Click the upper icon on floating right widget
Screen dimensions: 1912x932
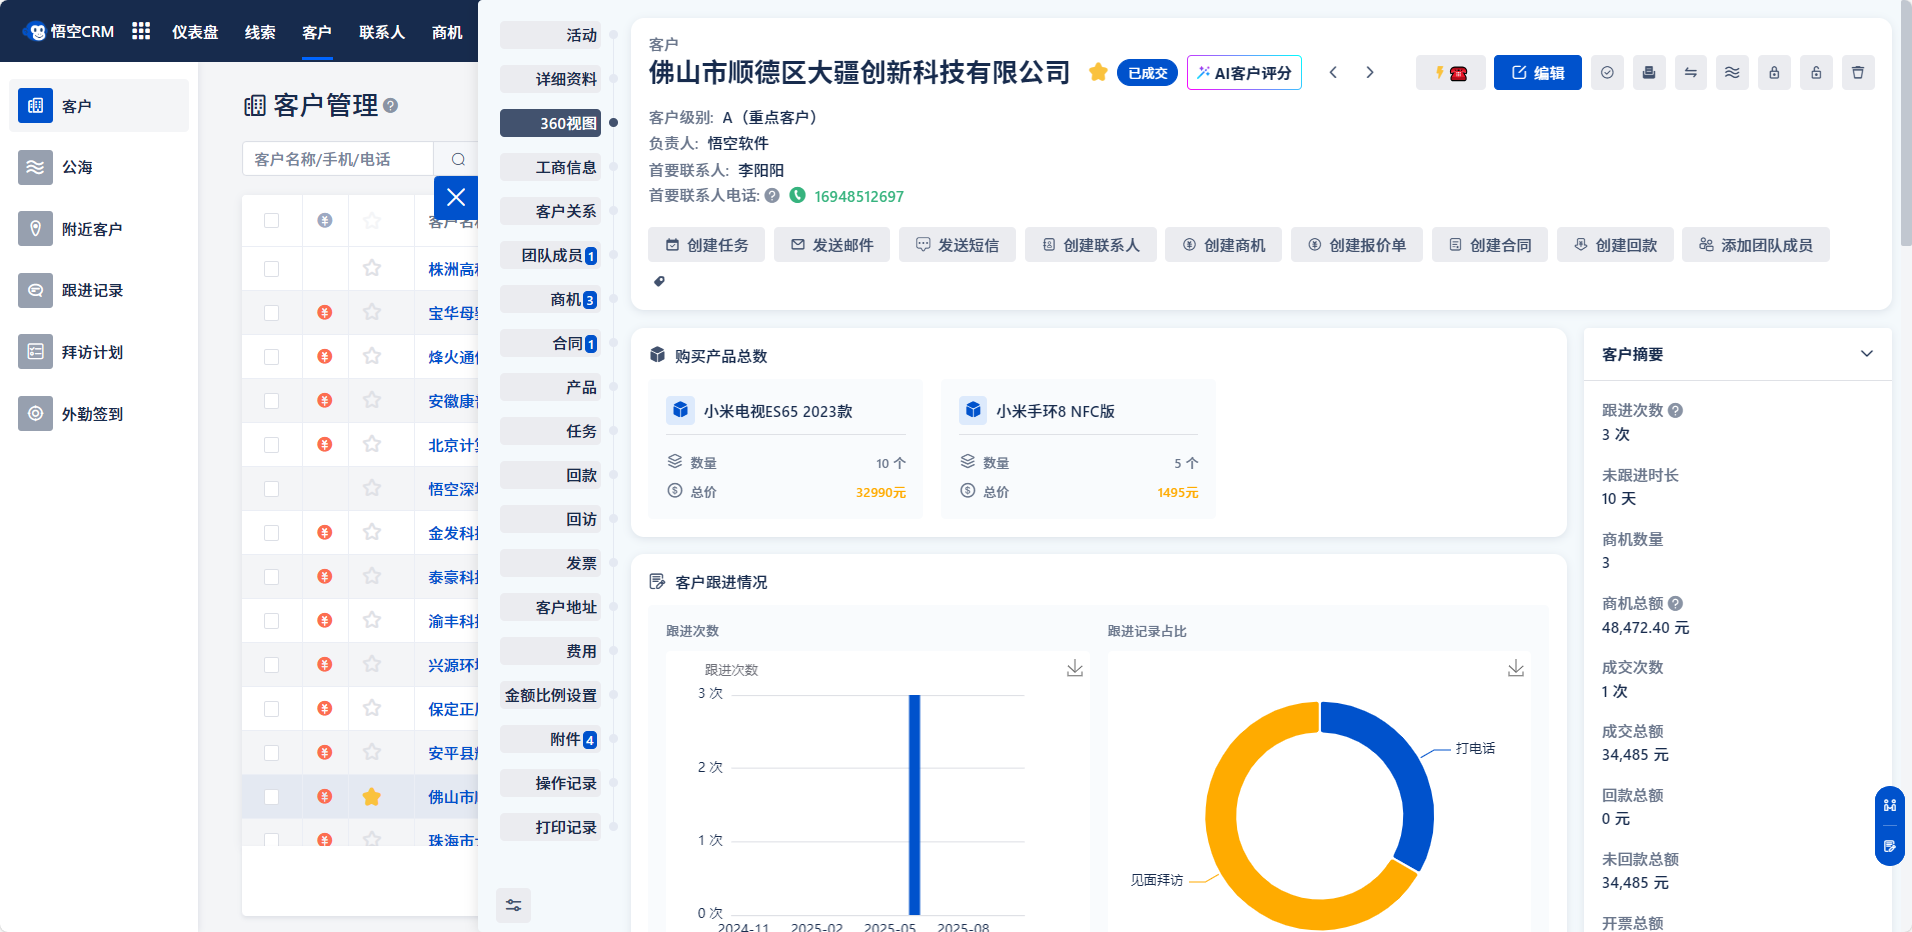point(1890,805)
